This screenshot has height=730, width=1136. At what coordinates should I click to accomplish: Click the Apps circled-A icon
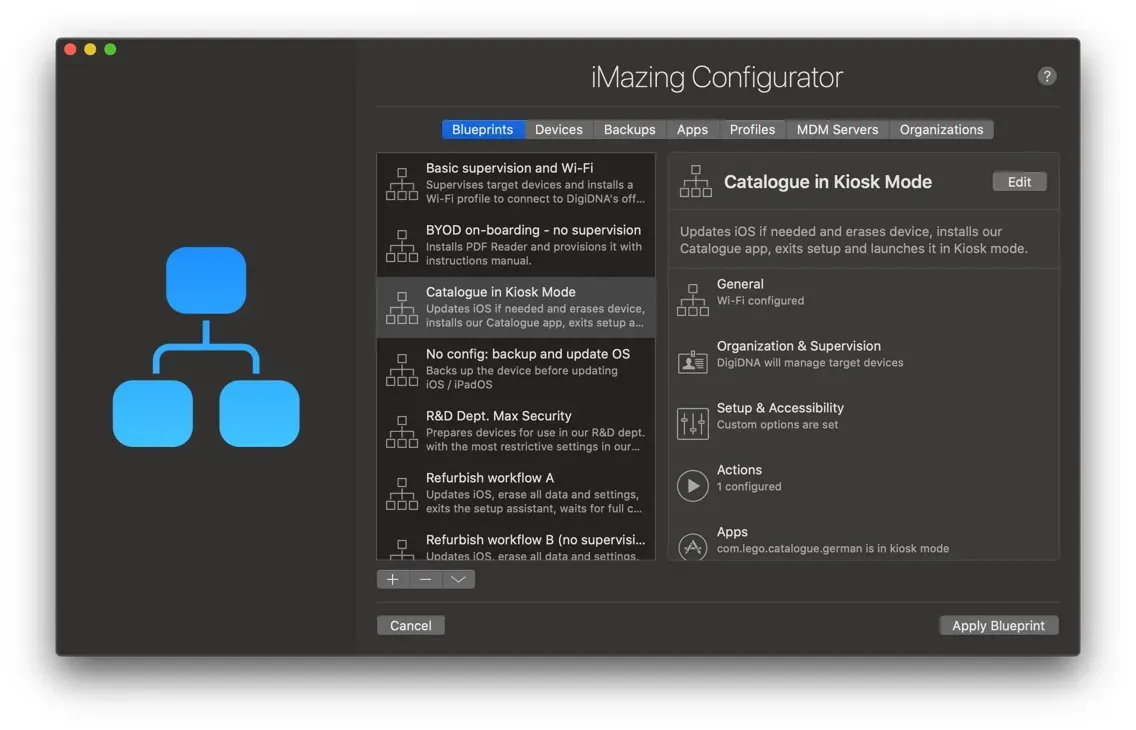tap(693, 547)
